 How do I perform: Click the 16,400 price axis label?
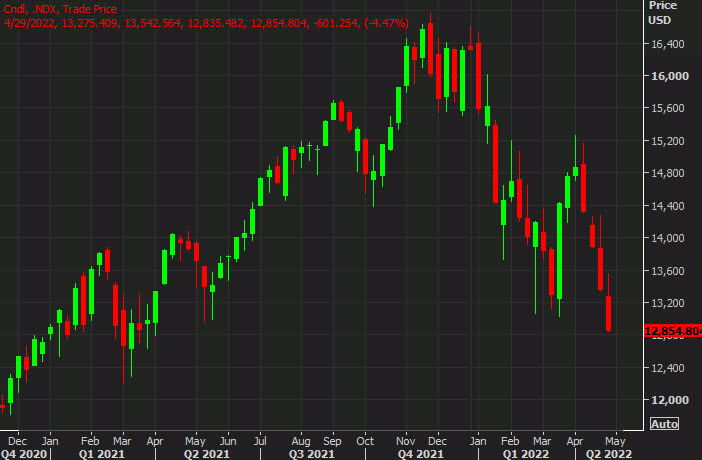(663, 44)
